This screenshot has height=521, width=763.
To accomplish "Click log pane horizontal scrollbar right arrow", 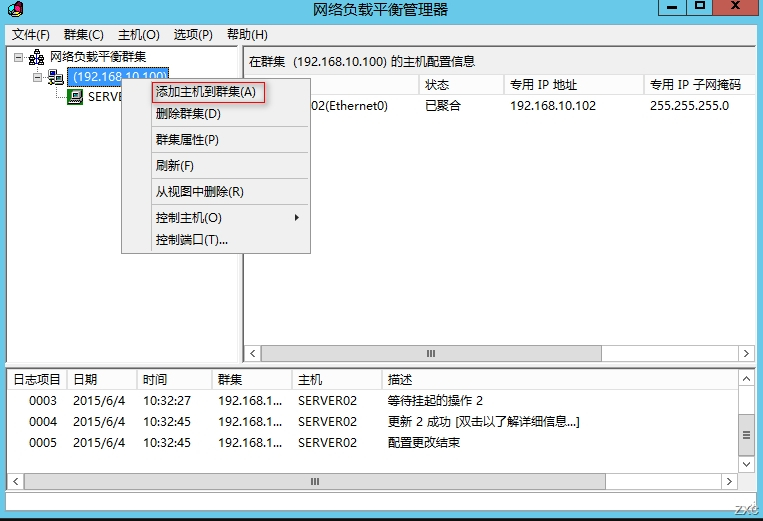I will pyautogui.click(x=729, y=482).
